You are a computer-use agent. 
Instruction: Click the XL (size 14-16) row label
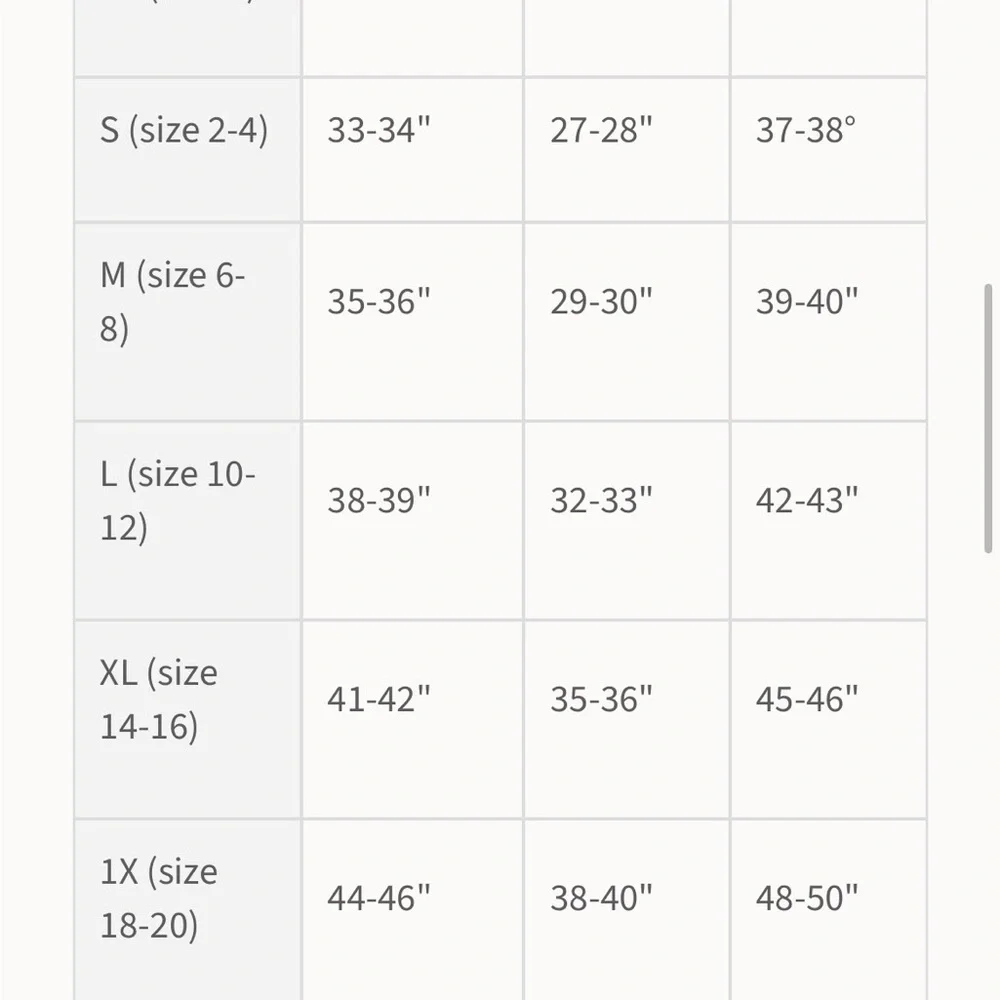point(158,700)
